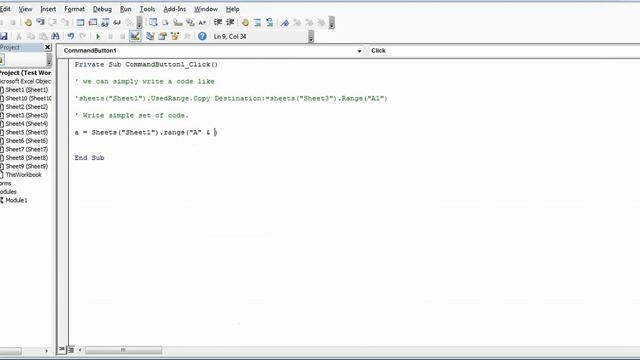Open the Format menu

[x=74, y=9]
